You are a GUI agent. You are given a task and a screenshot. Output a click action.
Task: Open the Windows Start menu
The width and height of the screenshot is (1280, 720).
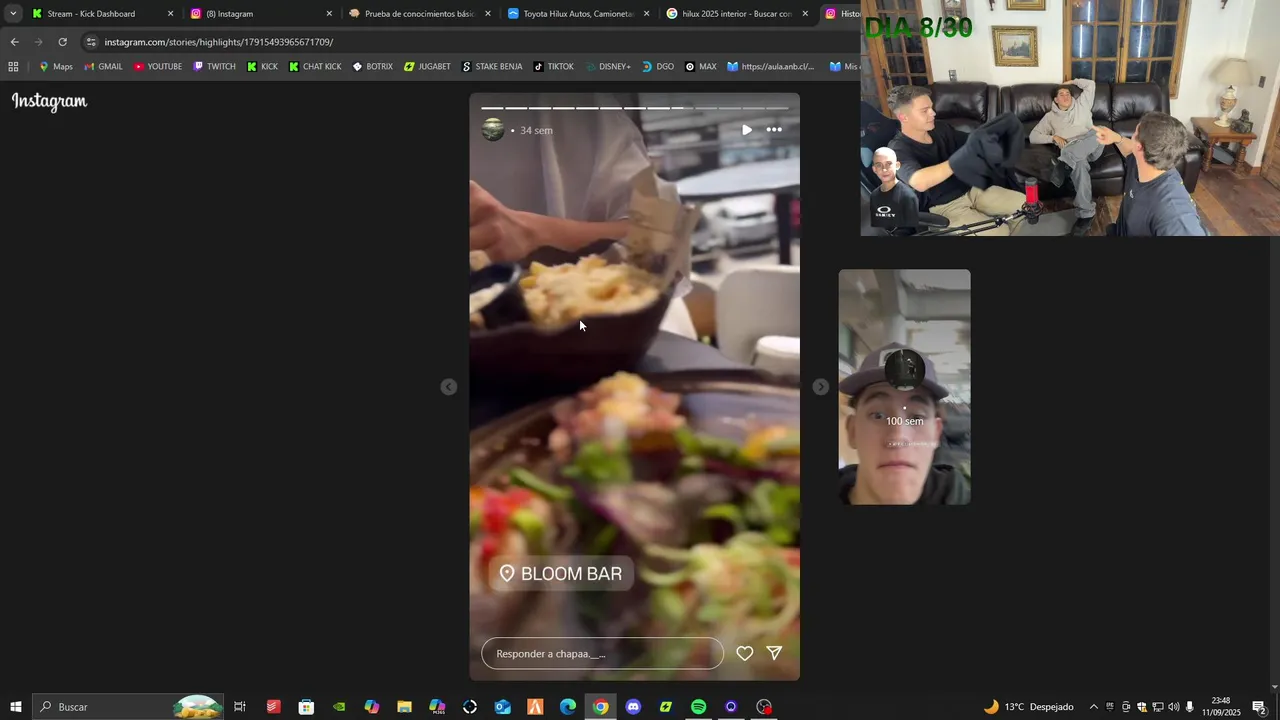point(16,707)
